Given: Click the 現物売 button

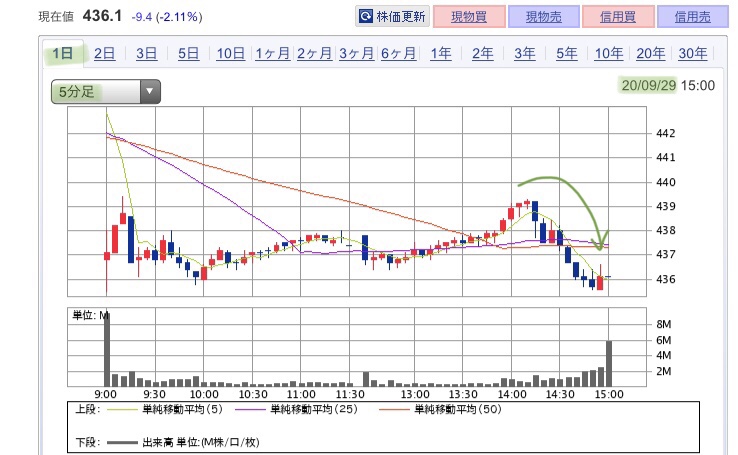Looking at the screenshot, I should pyautogui.click(x=544, y=17).
